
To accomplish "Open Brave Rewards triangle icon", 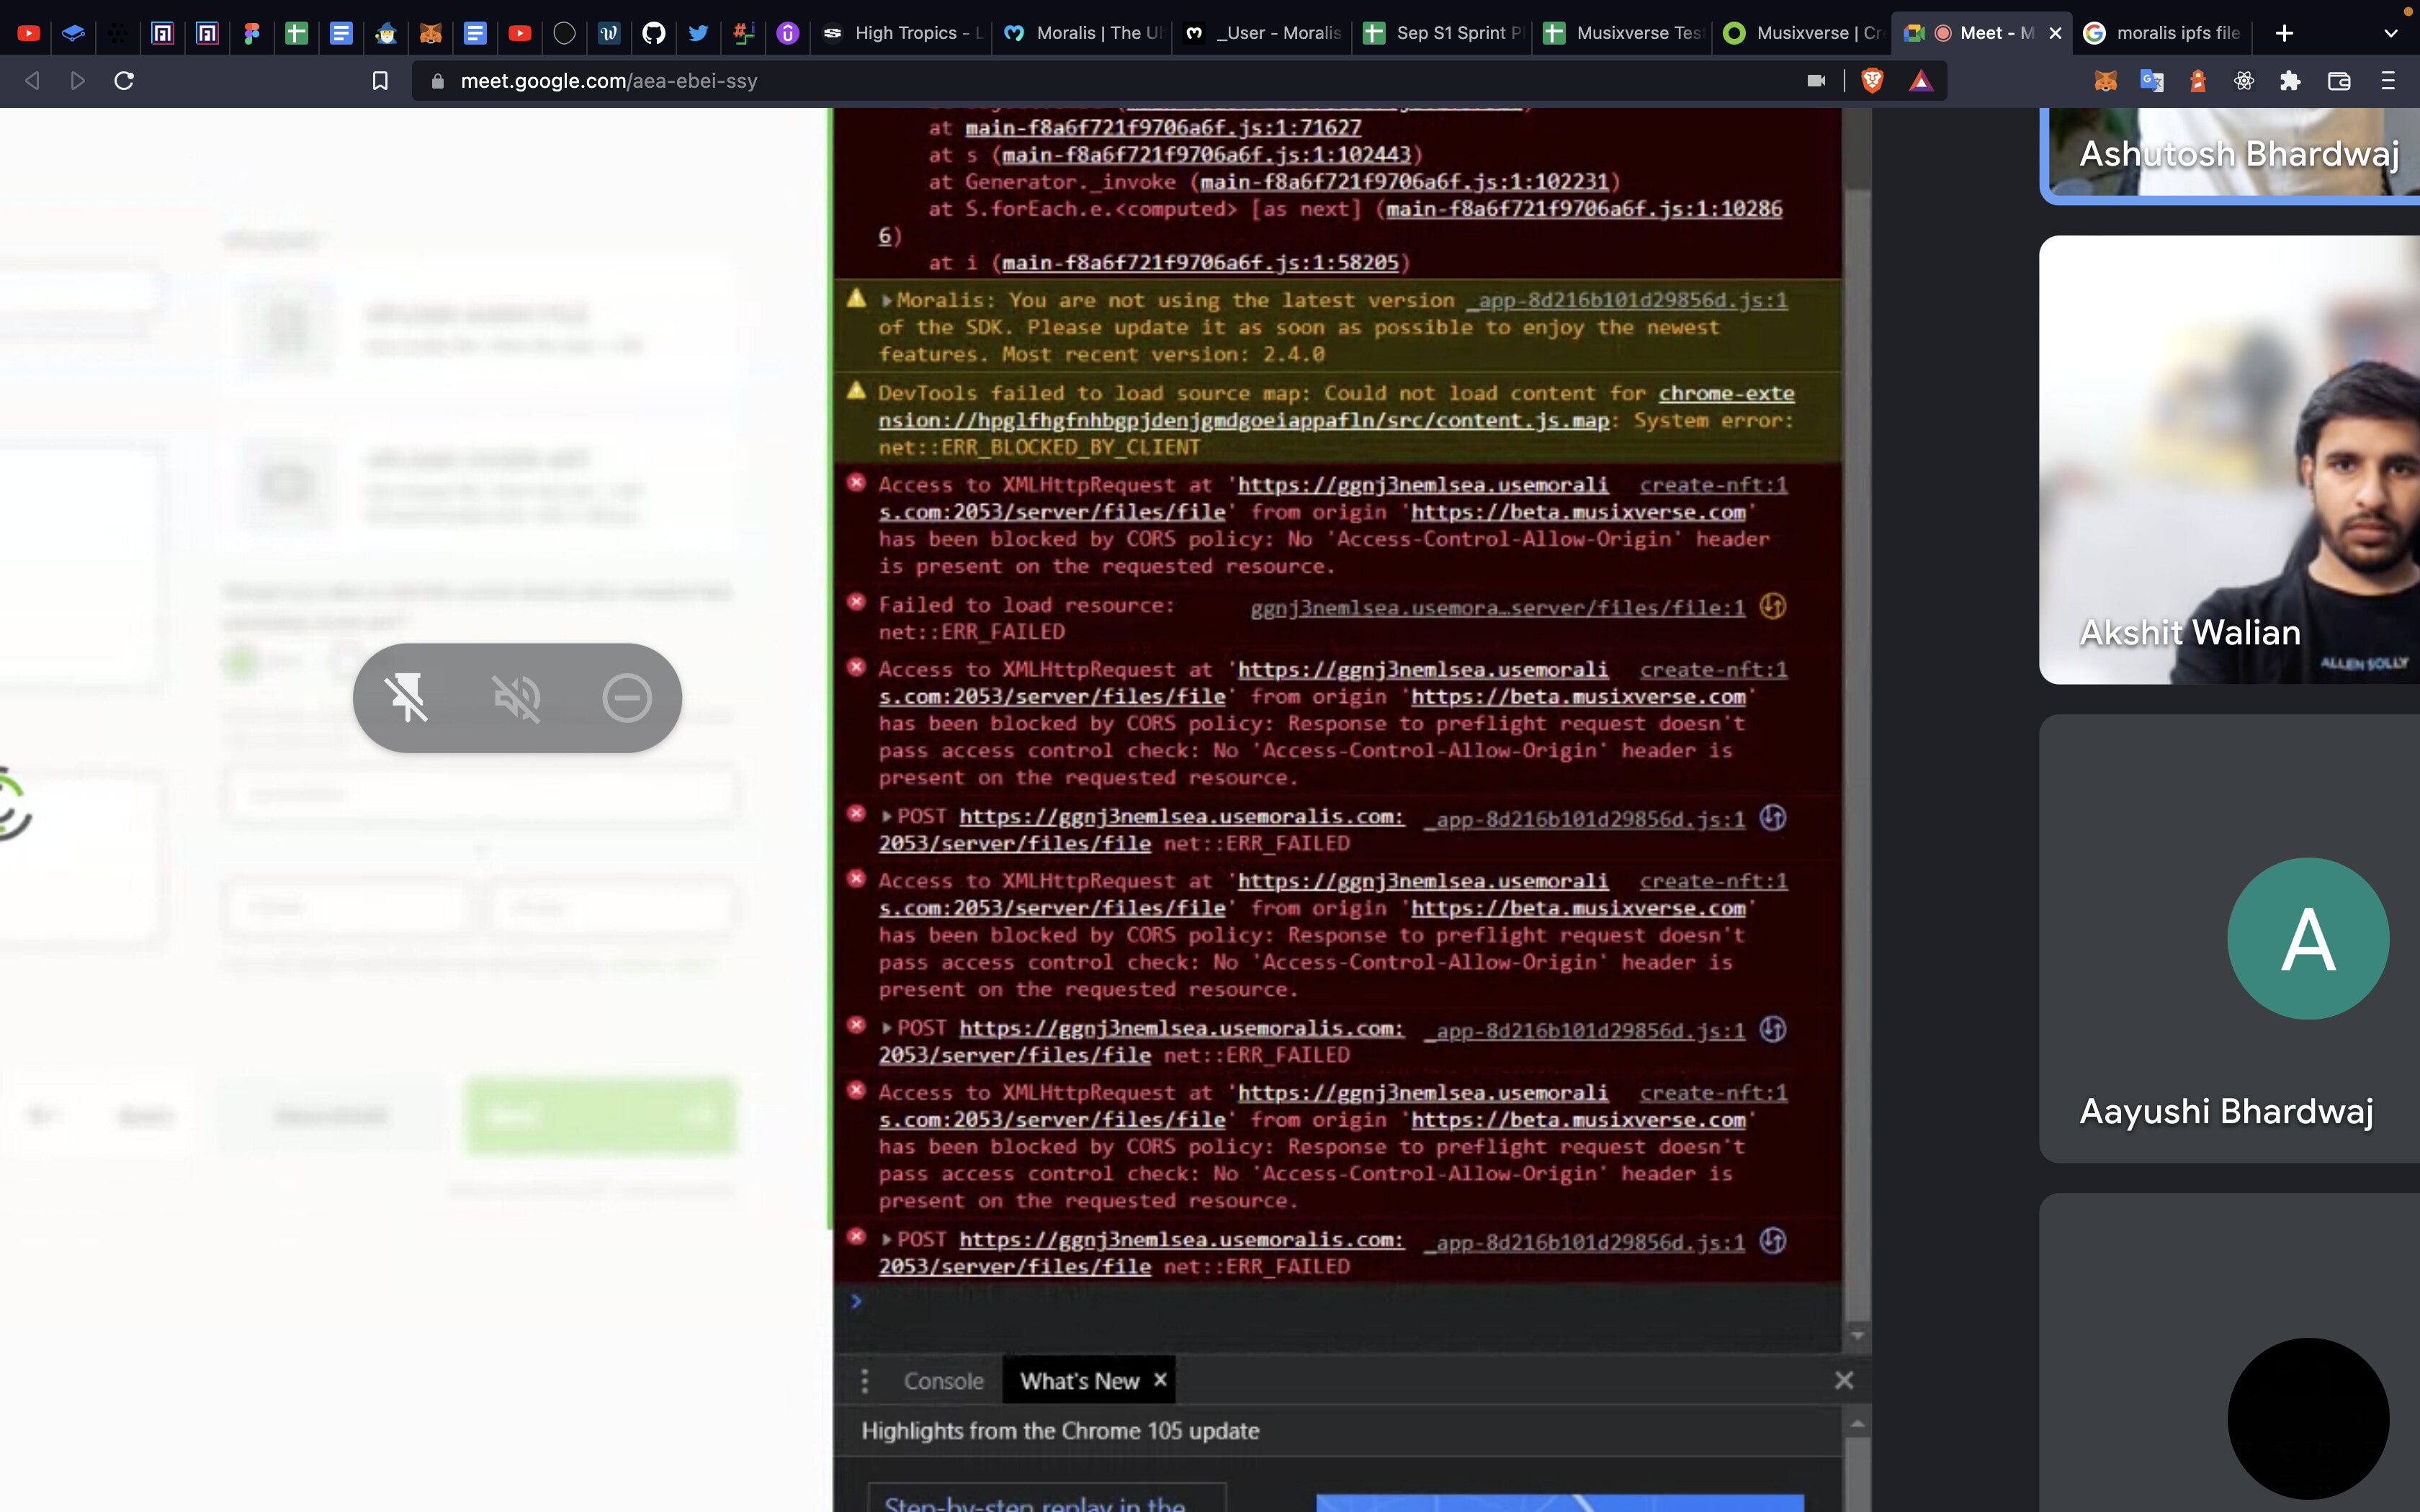I will tap(1921, 81).
